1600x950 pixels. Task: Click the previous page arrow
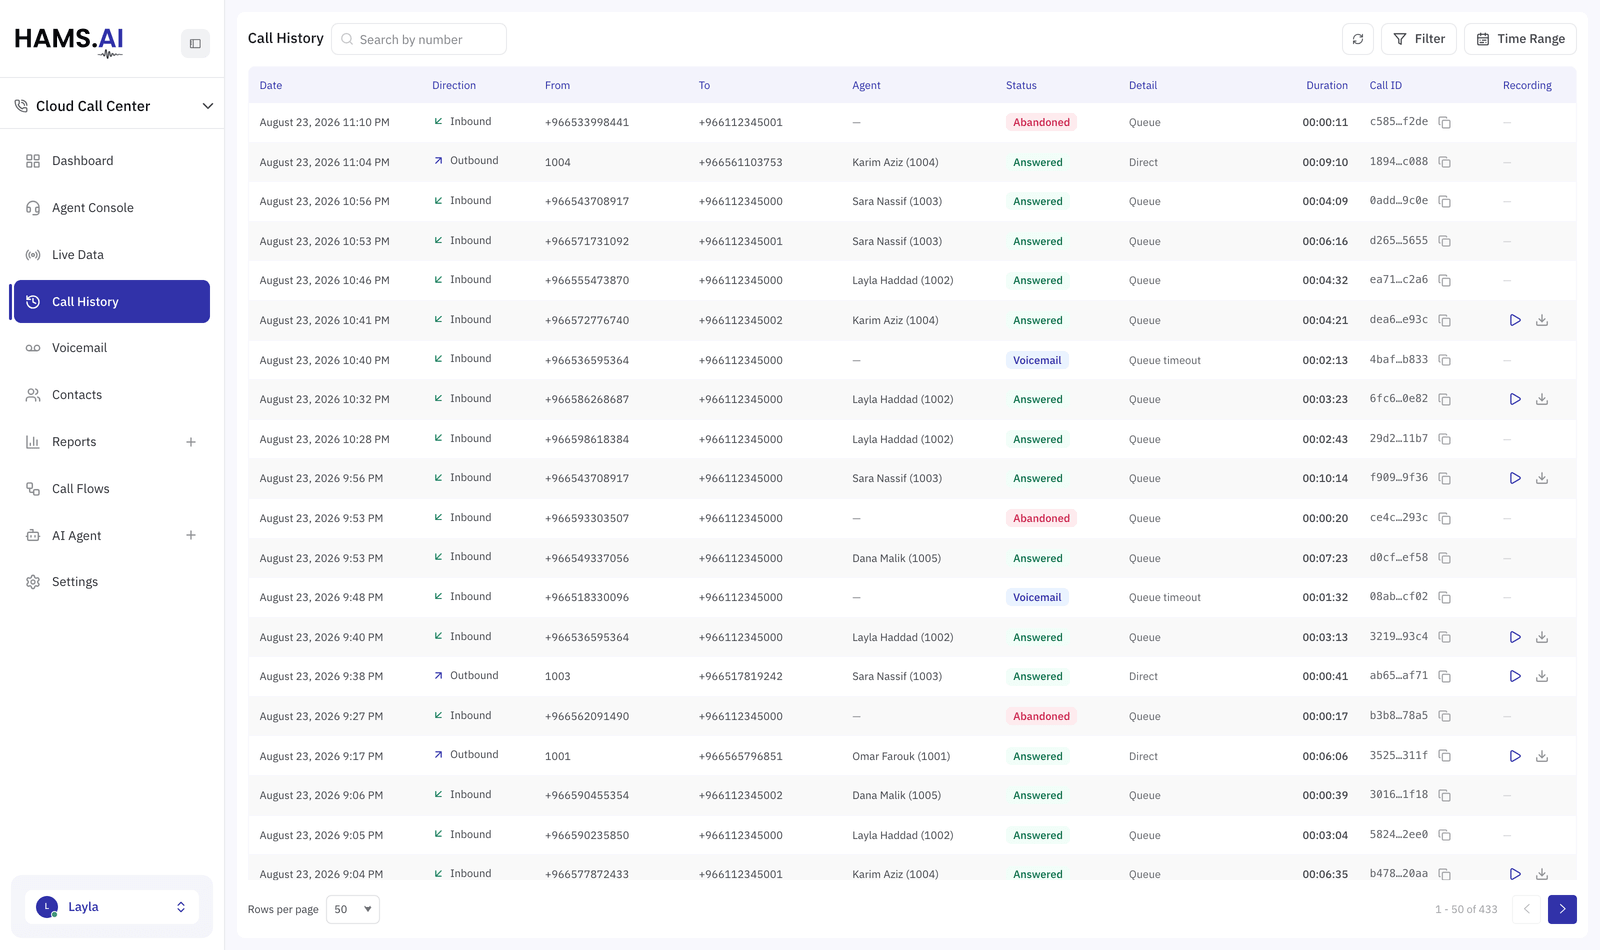click(1527, 909)
